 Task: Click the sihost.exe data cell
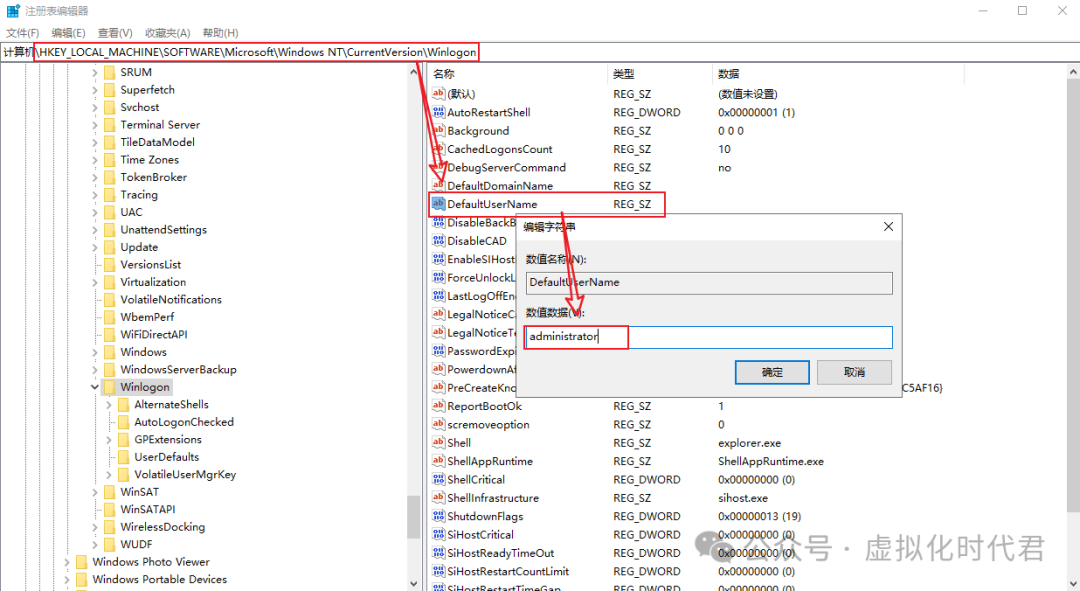coord(742,498)
